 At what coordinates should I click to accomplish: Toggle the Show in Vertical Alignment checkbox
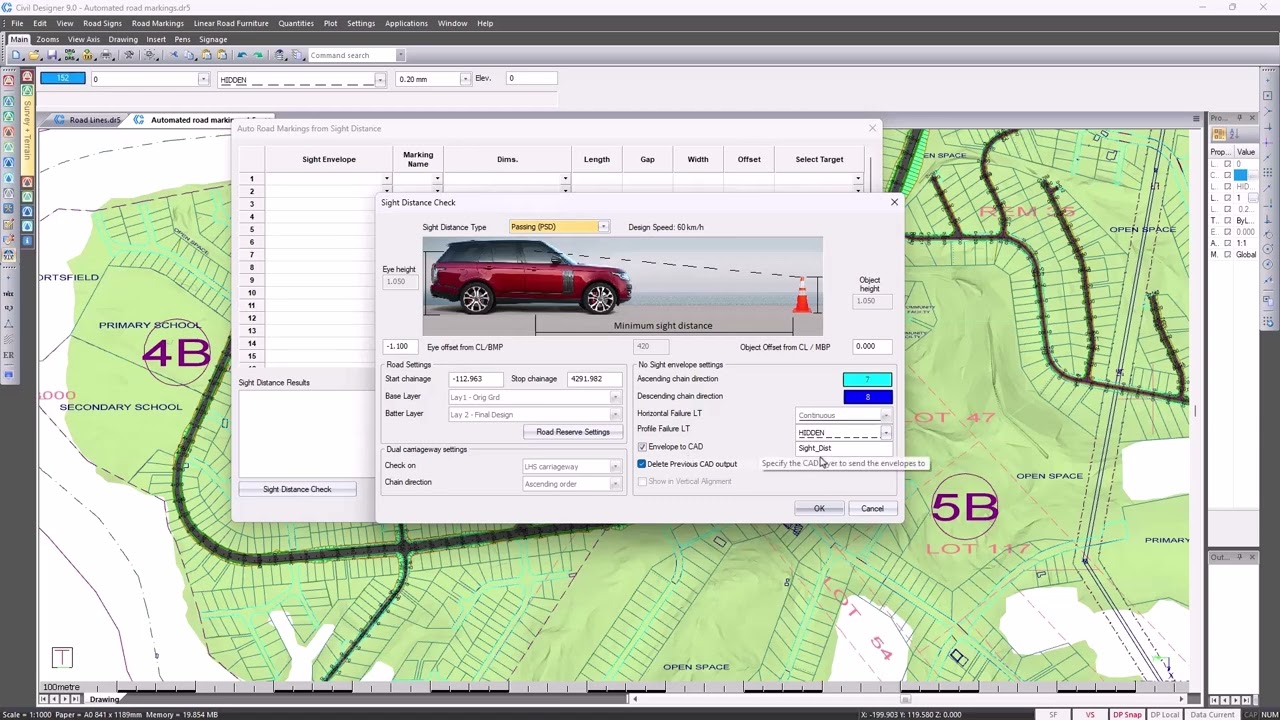pos(642,482)
